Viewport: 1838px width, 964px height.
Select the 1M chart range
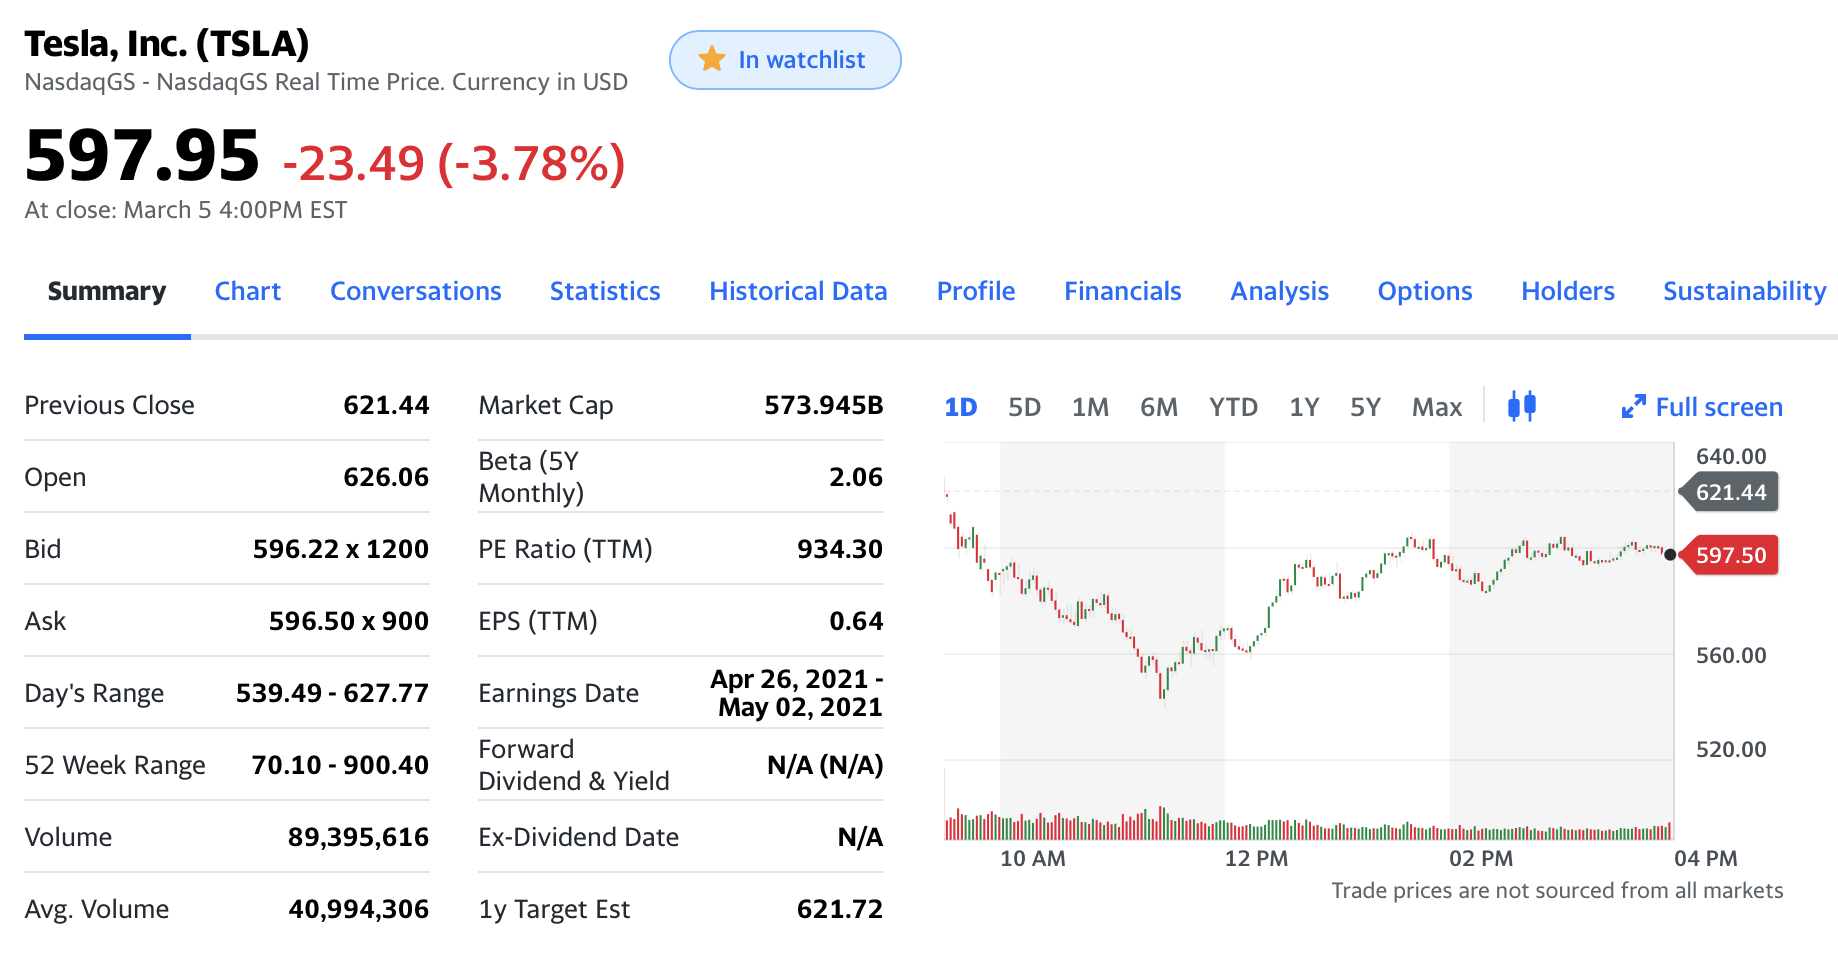tap(1090, 407)
